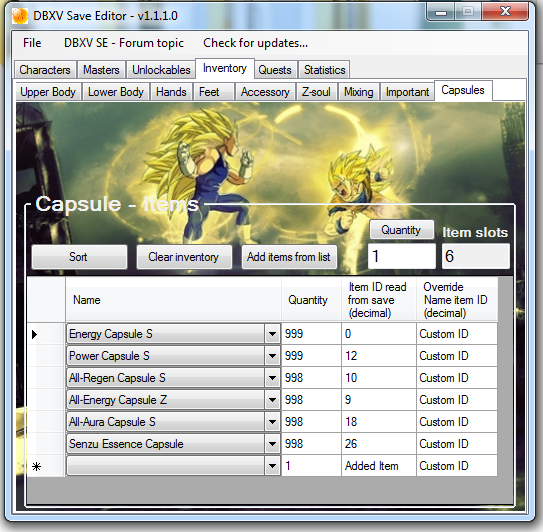Expand the All-Energy Capsule Z dropdown arrow

273,400
